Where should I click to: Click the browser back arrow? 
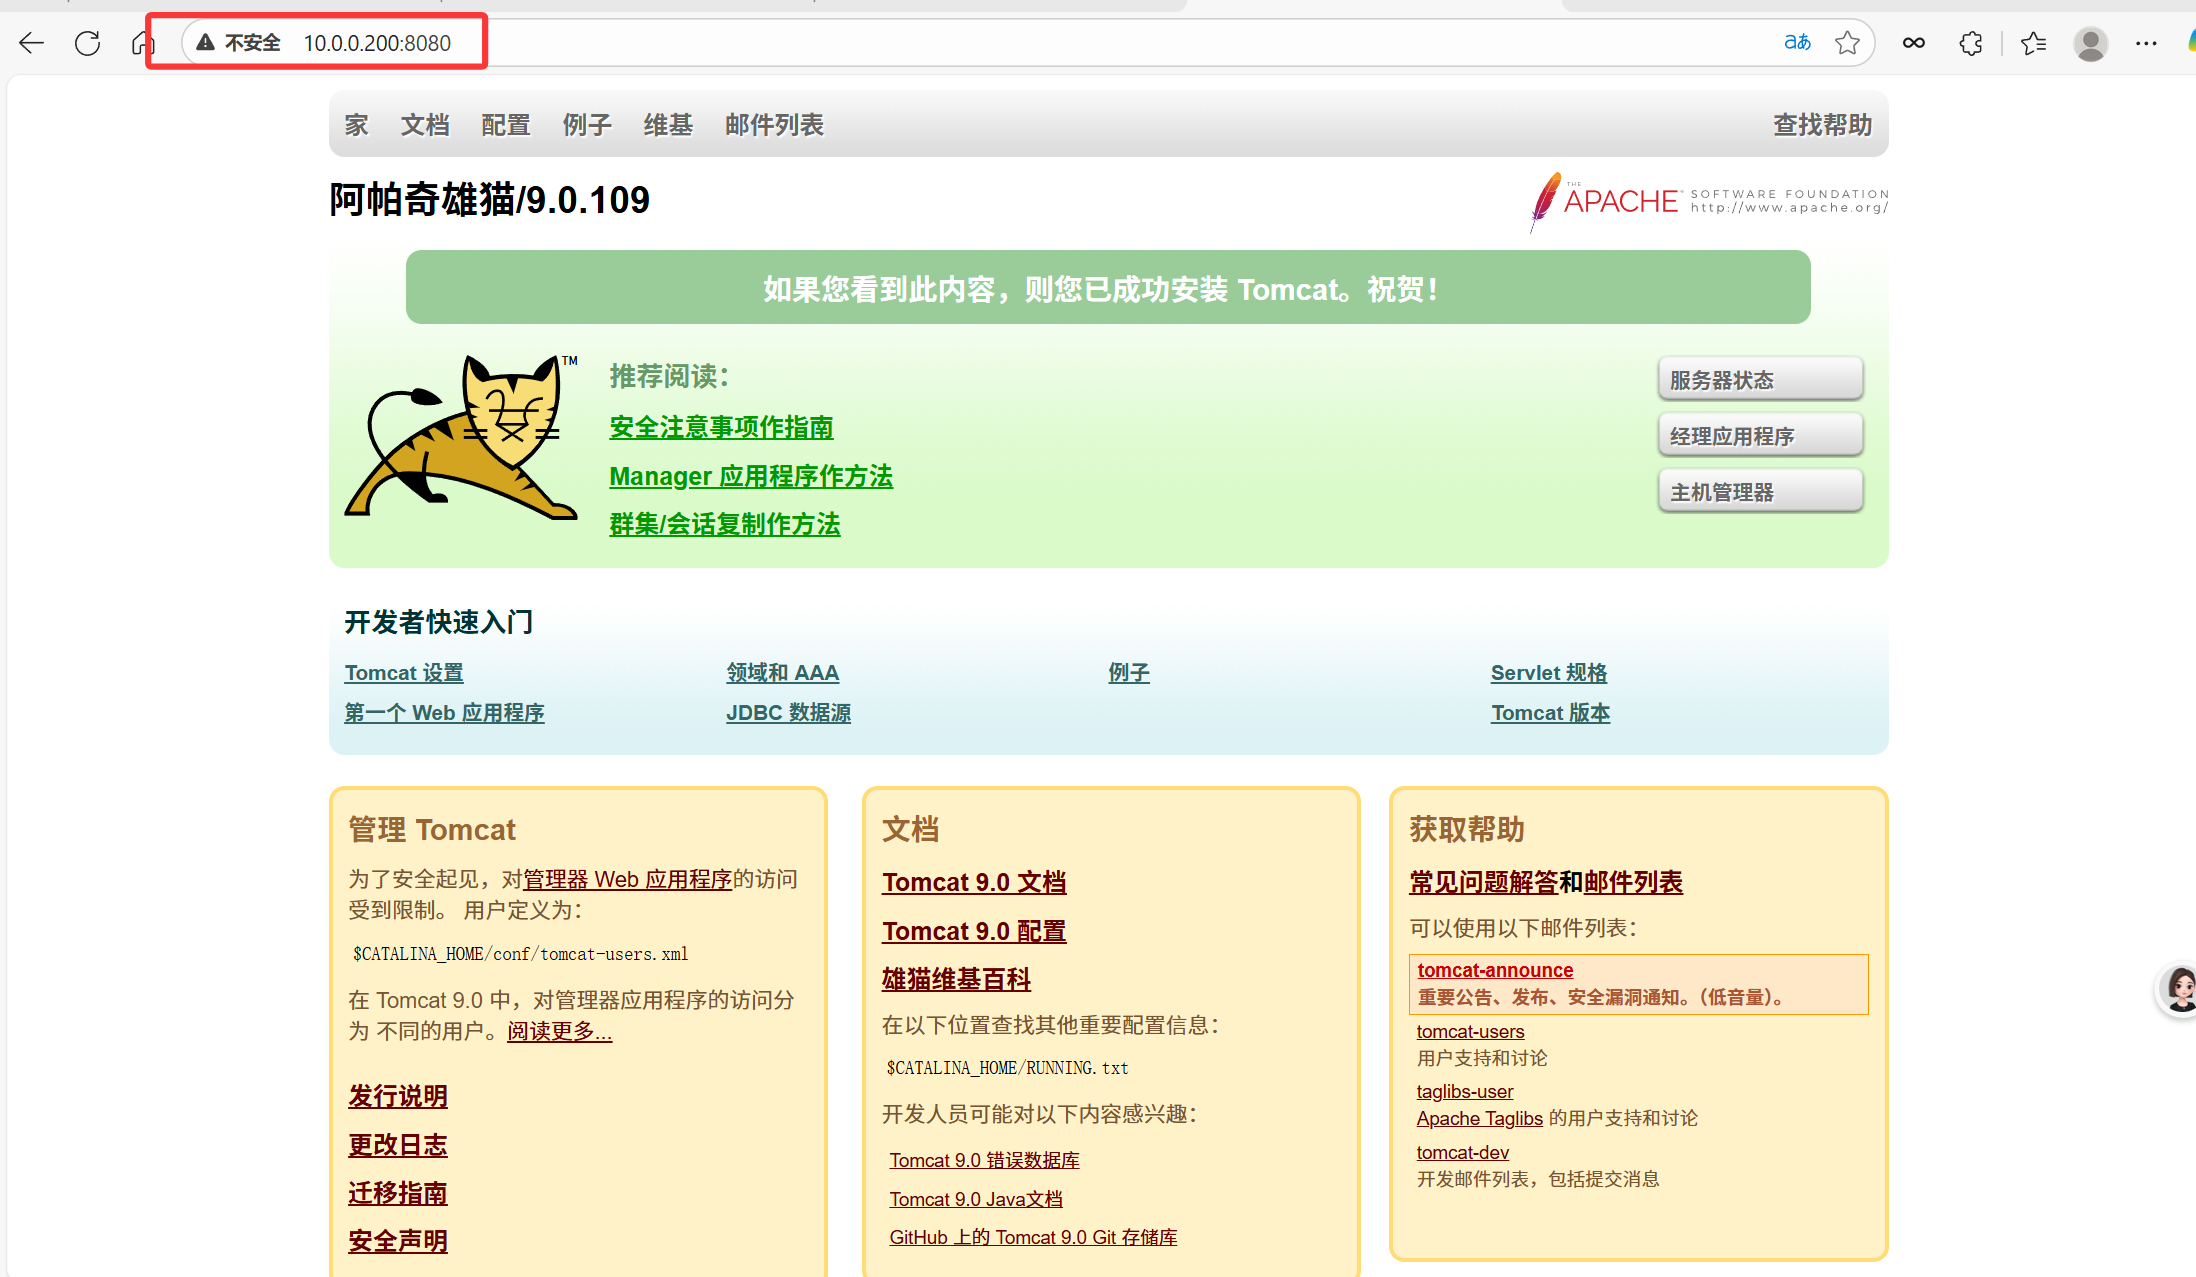click(32, 43)
